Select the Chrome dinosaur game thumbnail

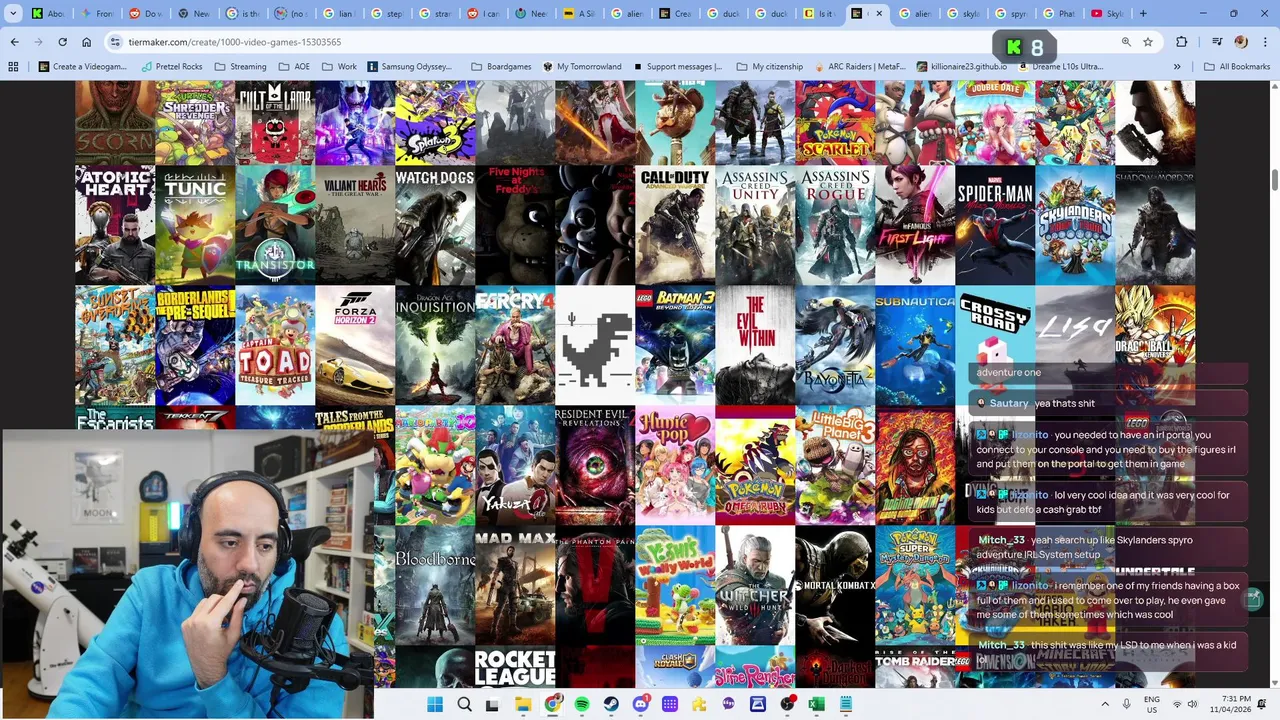click(x=595, y=345)
